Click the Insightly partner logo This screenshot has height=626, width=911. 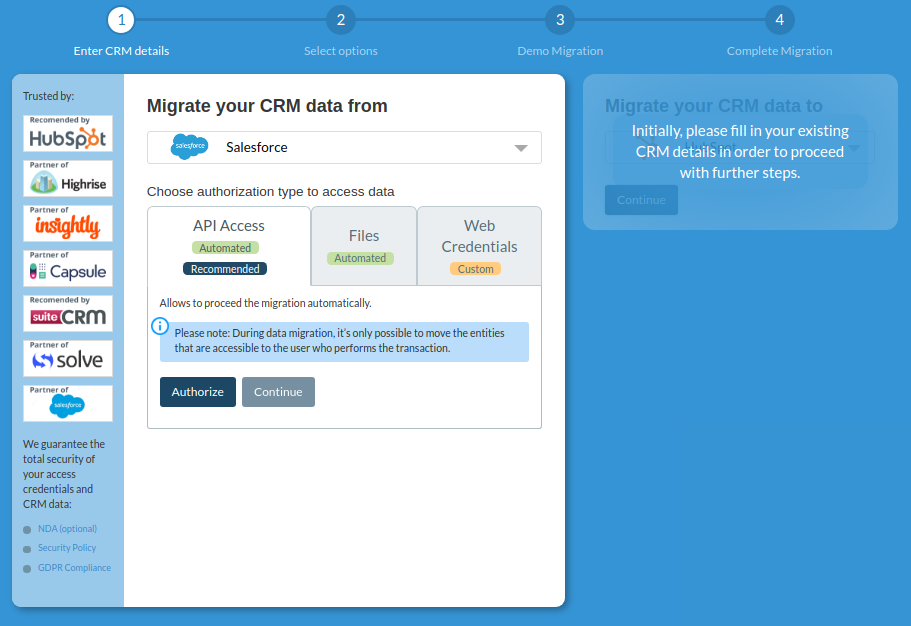(68, 223)
